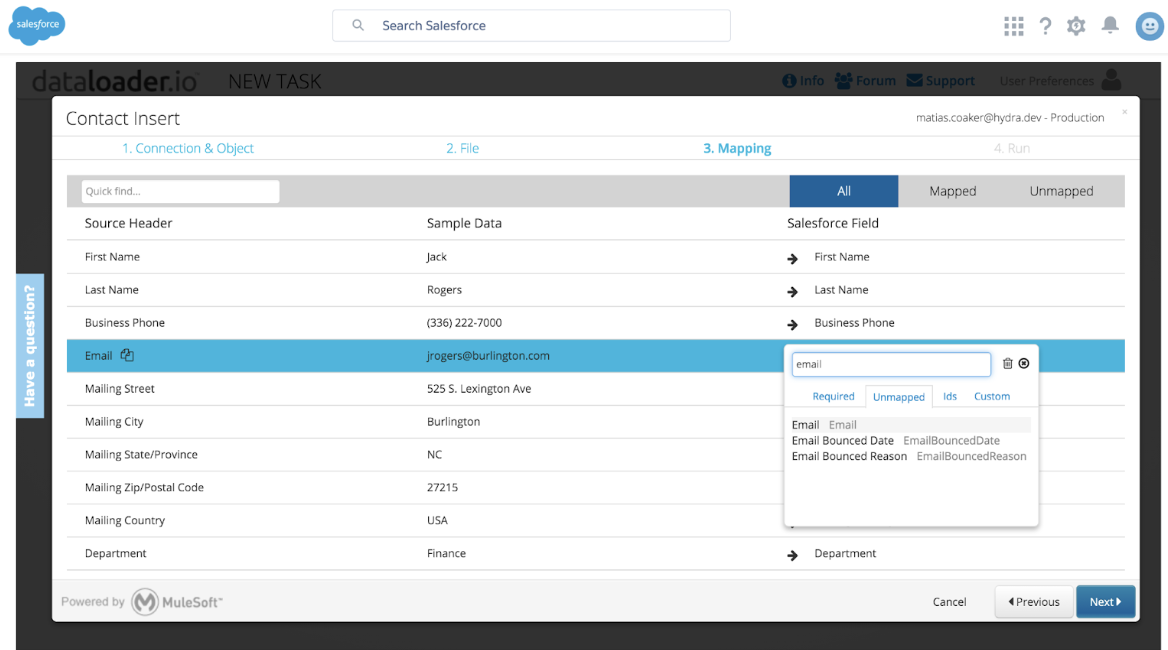Show Salesforce notifications bell
Screen dimensions: 1168x650
(1110, 26)
